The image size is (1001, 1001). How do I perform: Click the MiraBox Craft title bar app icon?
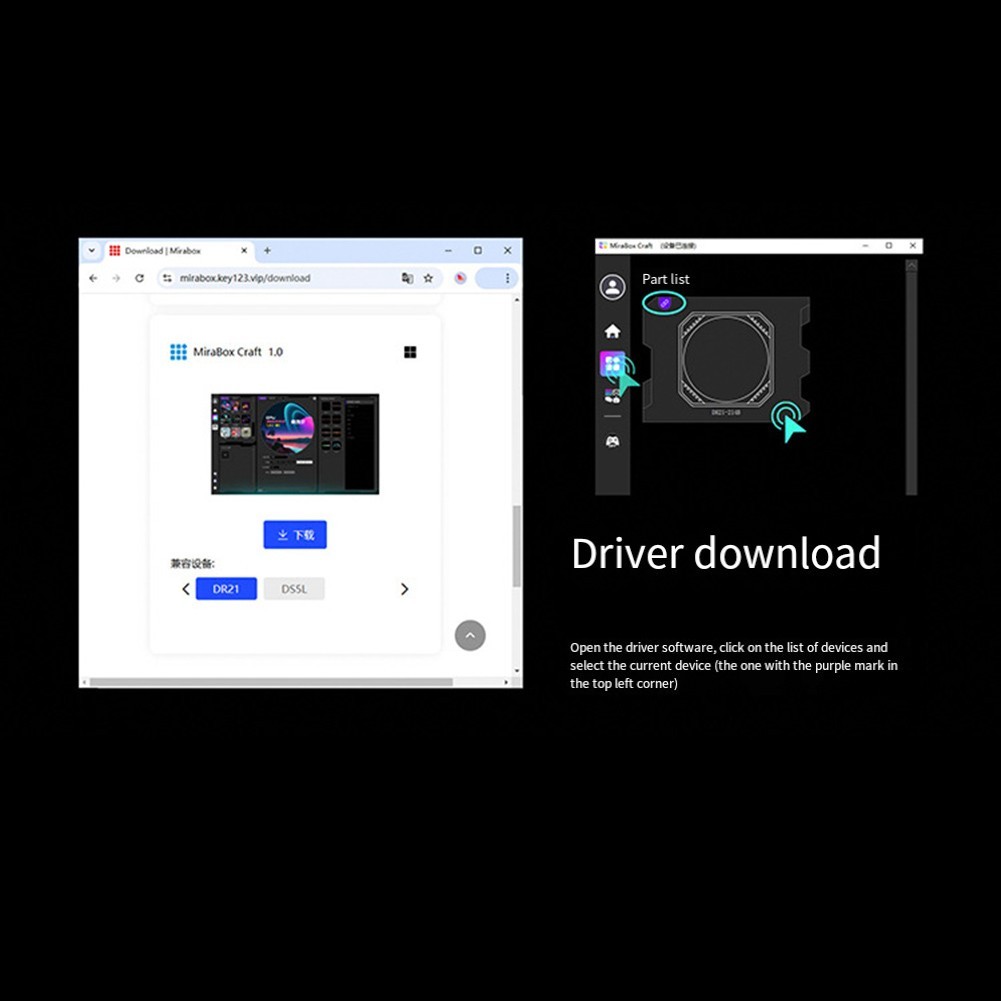pos(603,246)
